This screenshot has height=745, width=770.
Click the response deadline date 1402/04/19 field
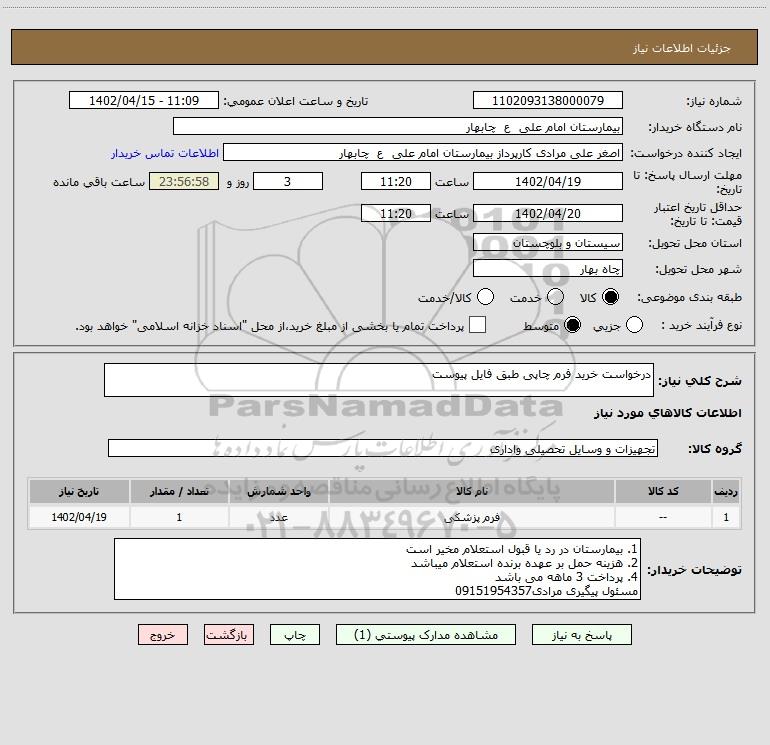548,181
